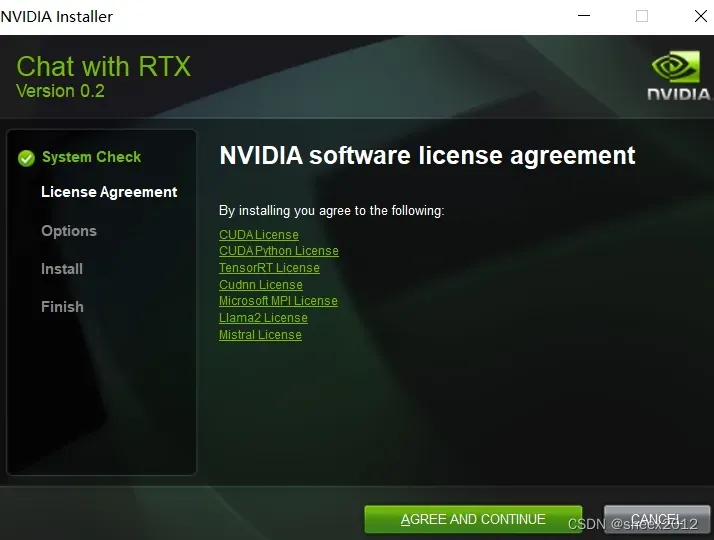Click the NVIDIA Installer title text
The width and height of the screenshot is (714, 540).
click(56, 17)
